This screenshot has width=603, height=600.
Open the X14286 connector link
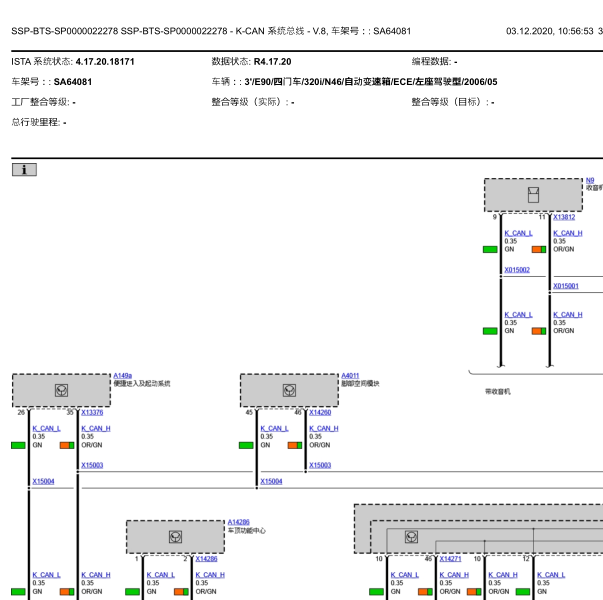click(x=206, y=559)
